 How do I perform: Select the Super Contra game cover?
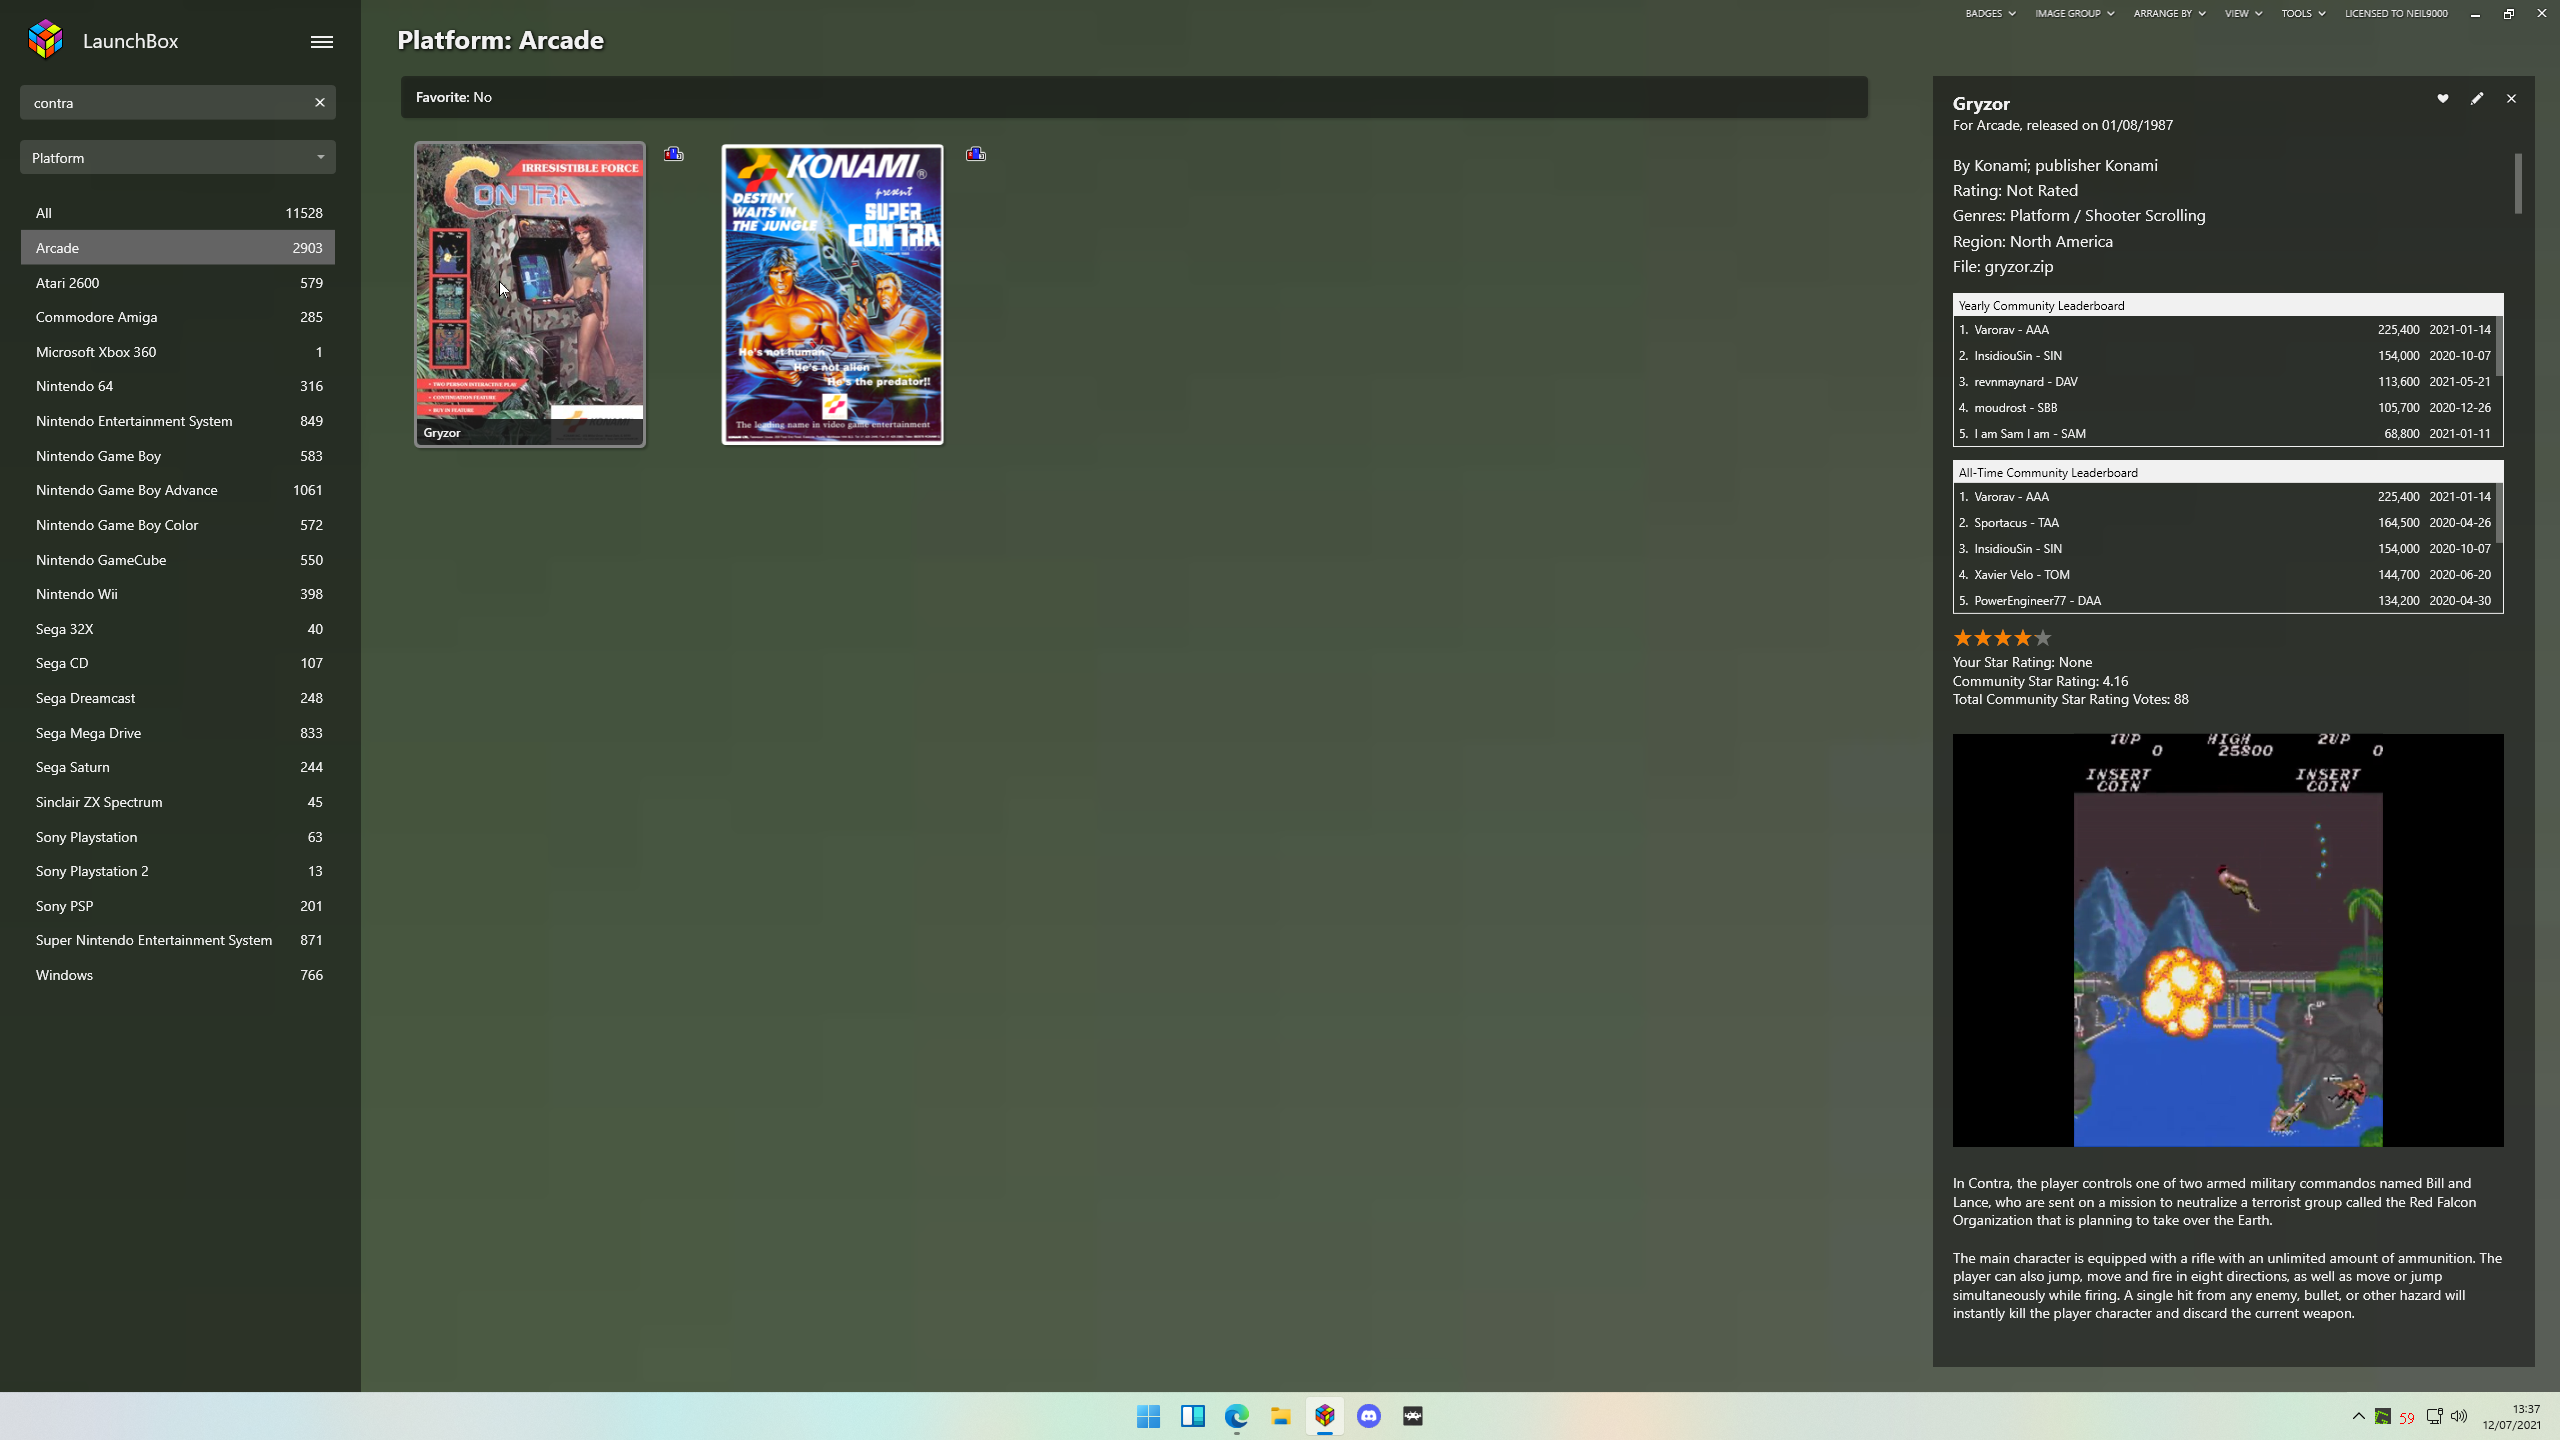pos(832,294)
